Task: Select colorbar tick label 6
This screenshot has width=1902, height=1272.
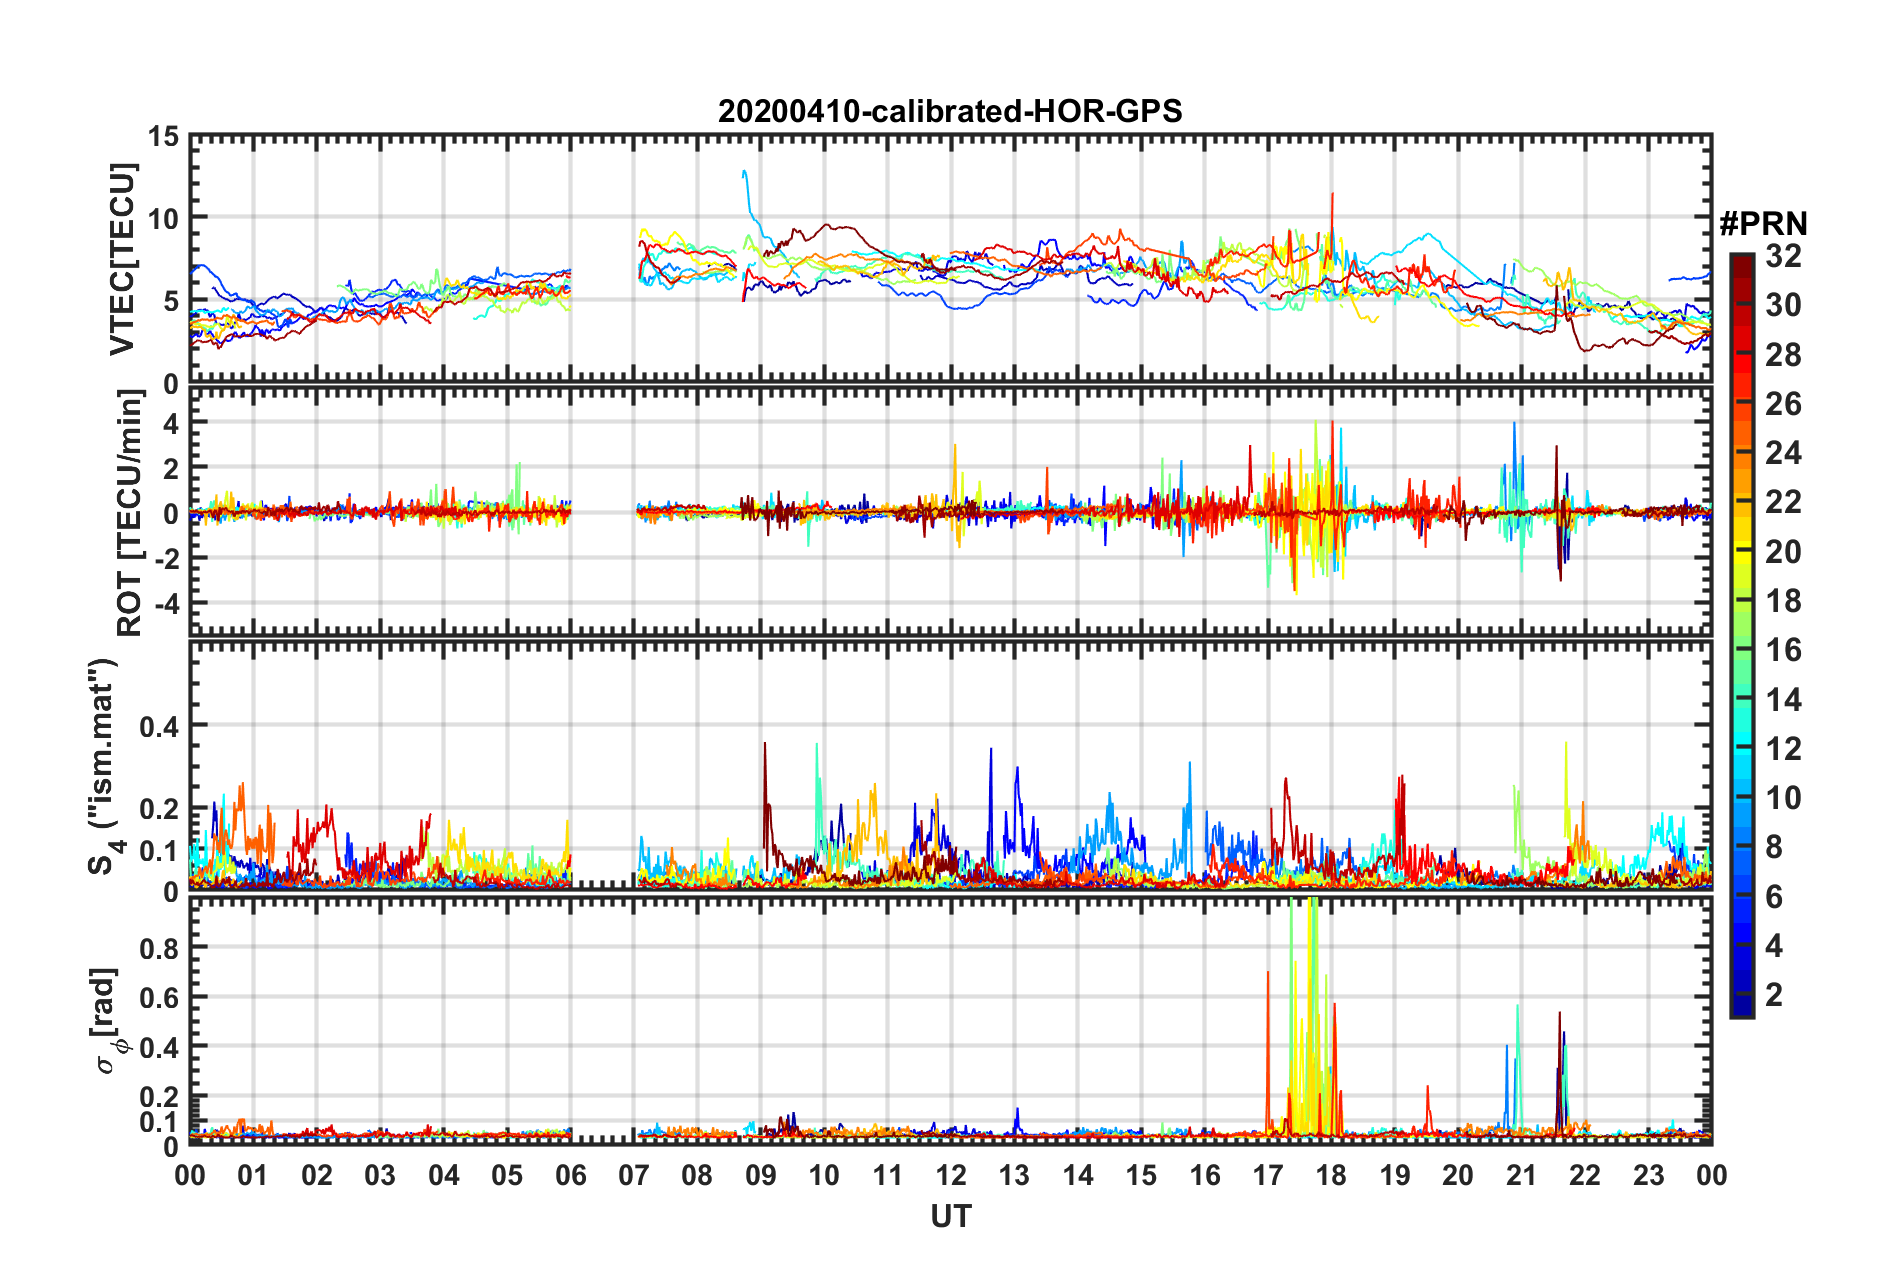Action: point(1774,896)
